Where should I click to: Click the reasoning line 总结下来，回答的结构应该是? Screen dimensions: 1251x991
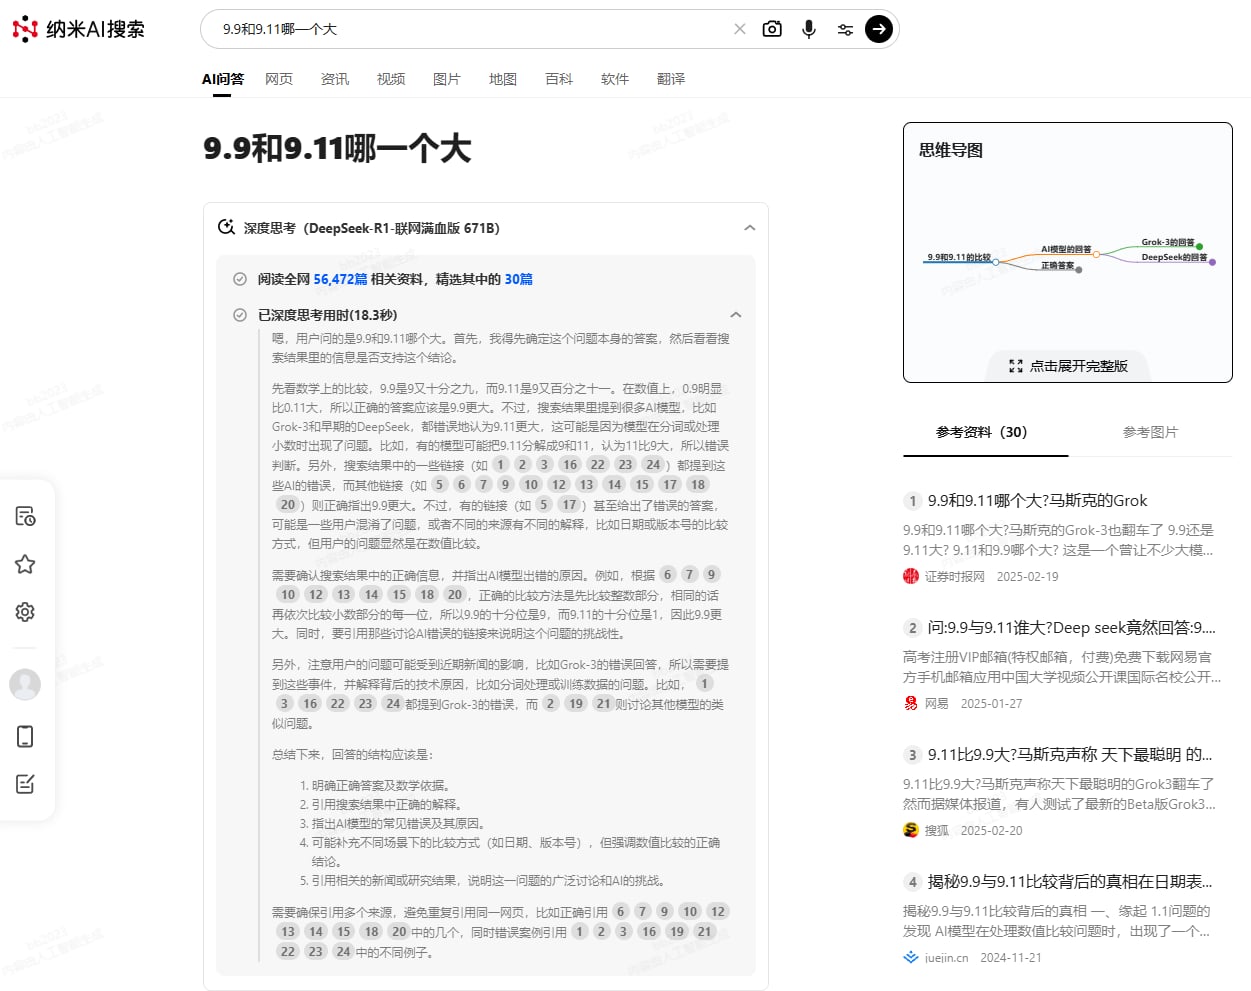click(353, 754)
